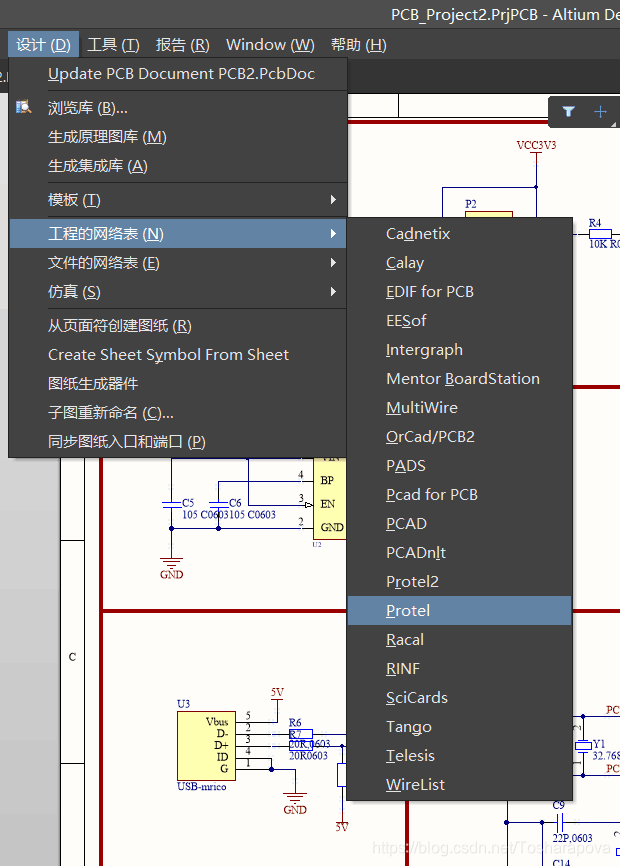This screenshot has width=620, height=866.
Task: Select Pcad for PCB netlist format
Action: pyautogui.click(x=459, y=495)
